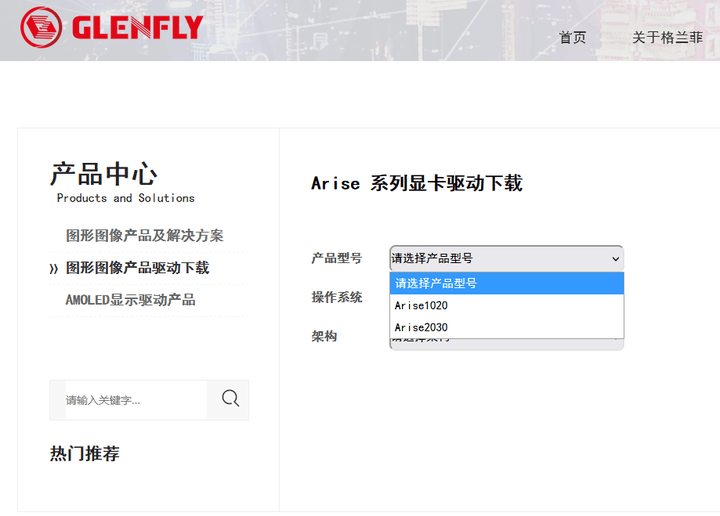720x516 pixels.
Task: Open AMOLED显示驱动产品 in sidebar
Action: click(130, 300)
